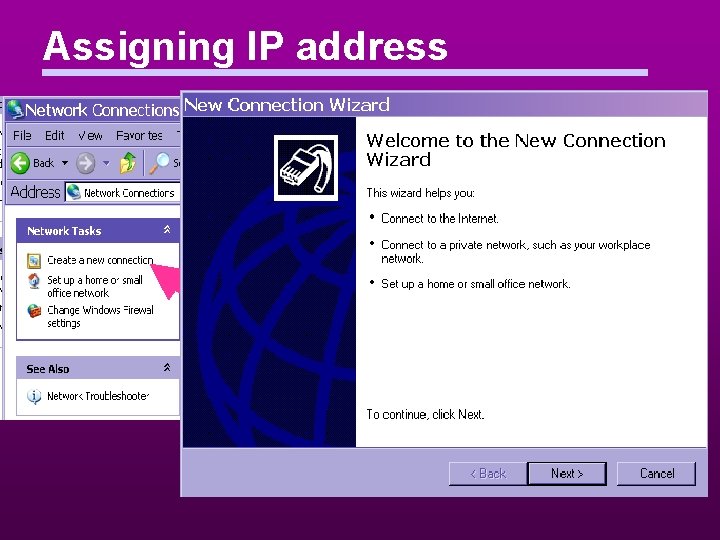The width and height of the screenshot is (720, 540).
Task: Click the home network setup icon
Action: pos(34,281)
